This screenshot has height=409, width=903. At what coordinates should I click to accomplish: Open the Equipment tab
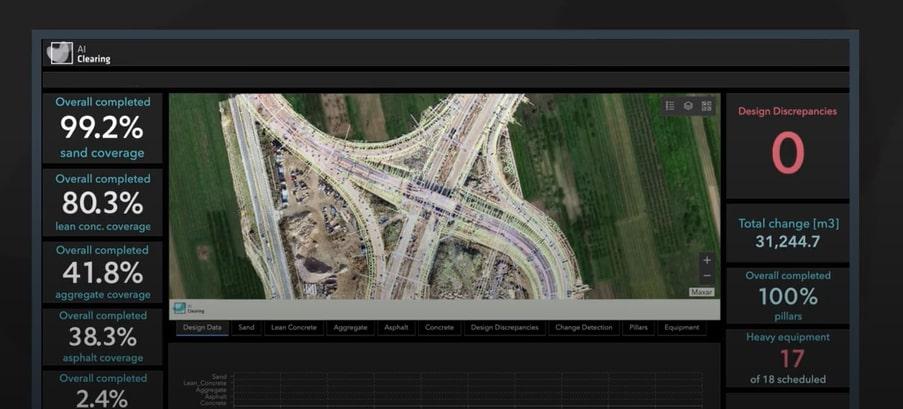click(x=681, y=327)
